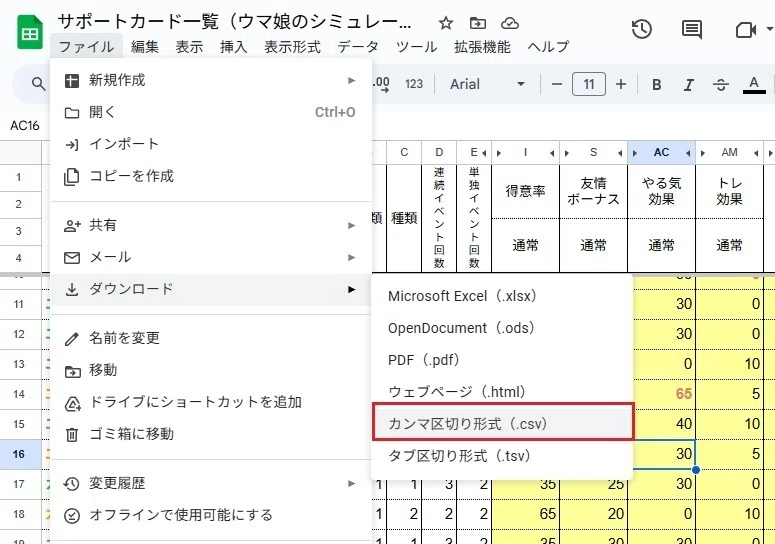Select ドライブにショートカットを追加 entry
The width and height of the screenshot is (775, 544).
click(211, 402)
